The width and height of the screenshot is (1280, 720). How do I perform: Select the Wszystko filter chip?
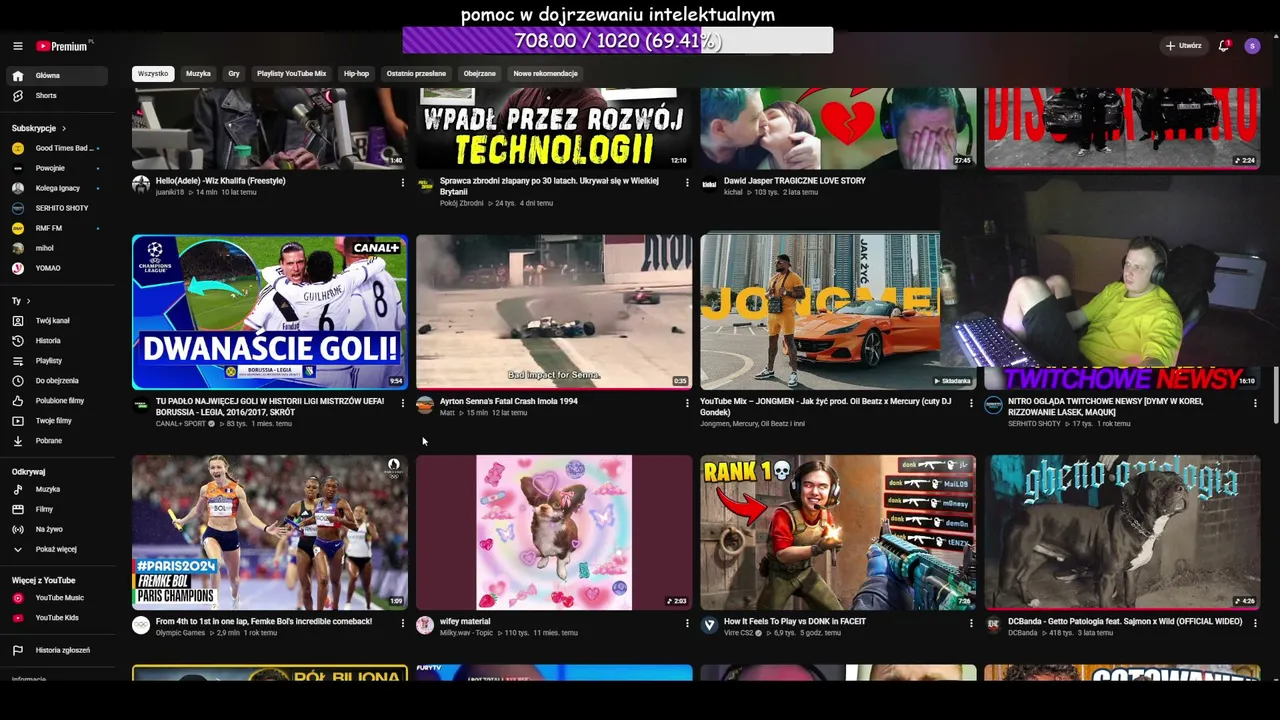click(153, 74)
